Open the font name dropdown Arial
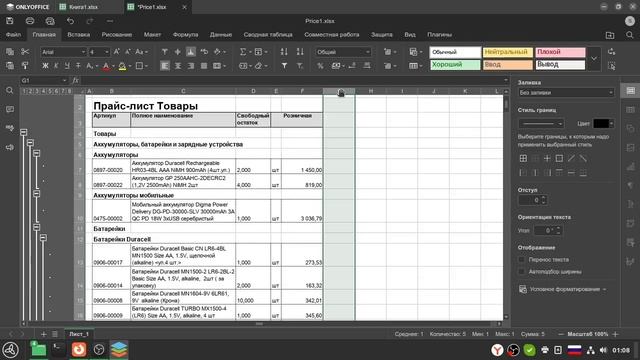 coord(83,52)
